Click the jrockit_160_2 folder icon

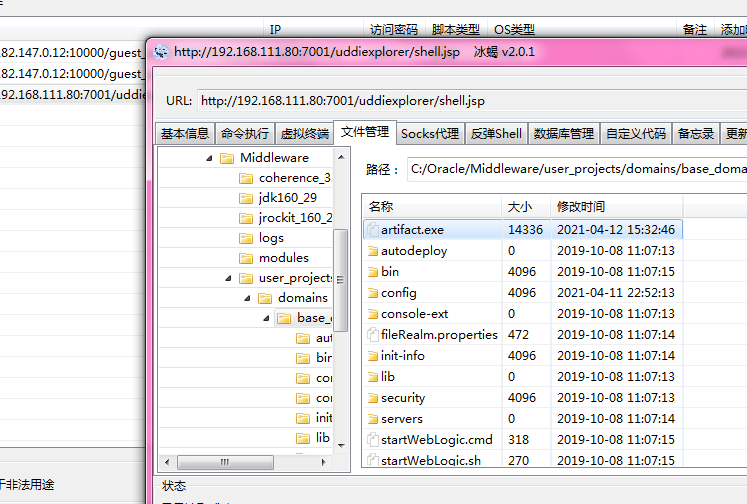pos(246,218)
